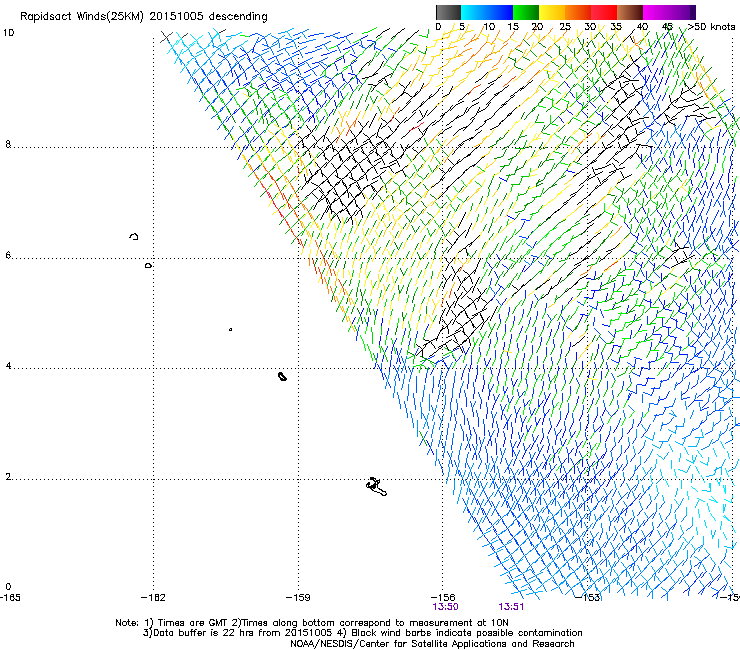Screen dimensions: 740x650
Task: Click the "-156" longitude axis label
Action: (443, 598)
